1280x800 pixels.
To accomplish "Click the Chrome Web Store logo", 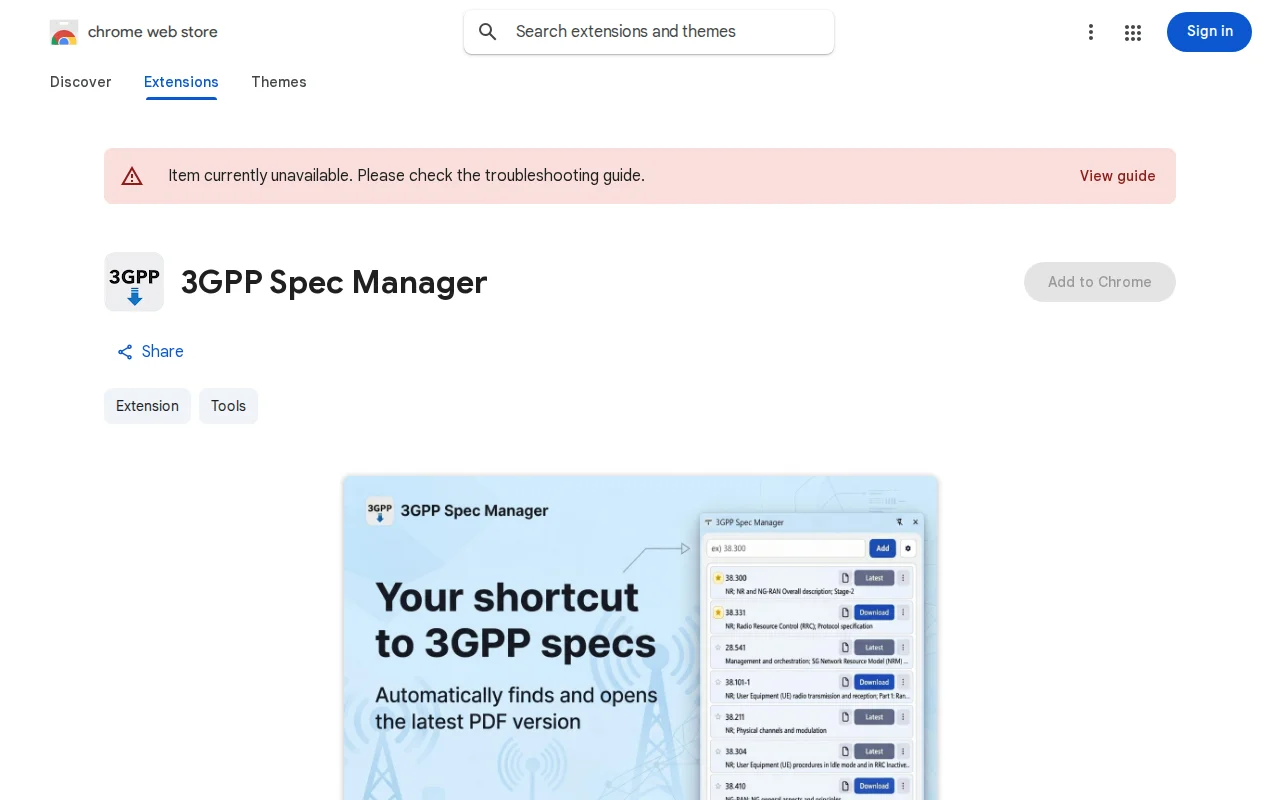I will click(x=64, y=32).
